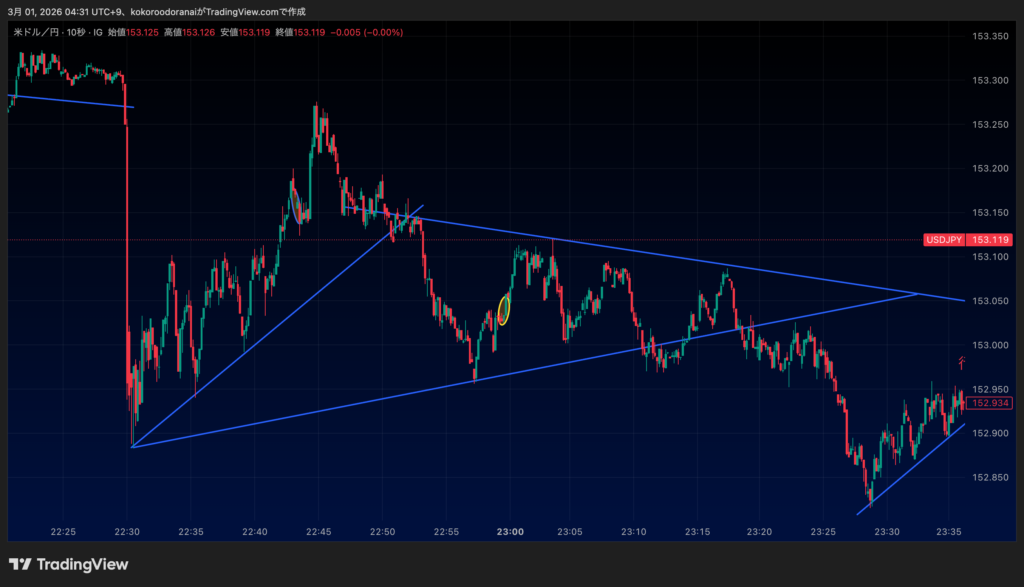Click the red USDJPY symbol tag

click(944, 240)
